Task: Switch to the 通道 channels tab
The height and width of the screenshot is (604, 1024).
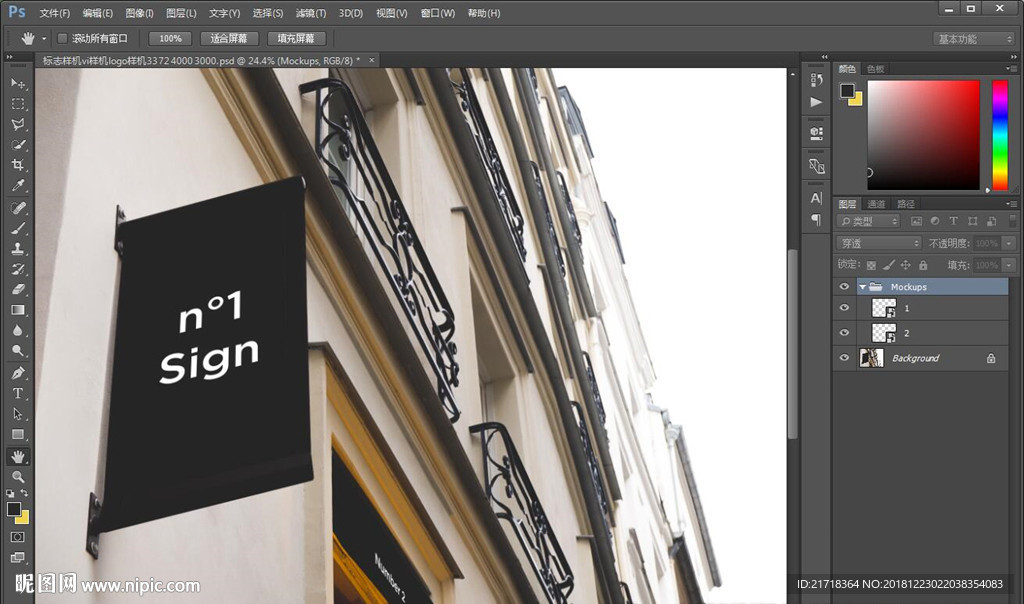Action: (x=876, y=204)
